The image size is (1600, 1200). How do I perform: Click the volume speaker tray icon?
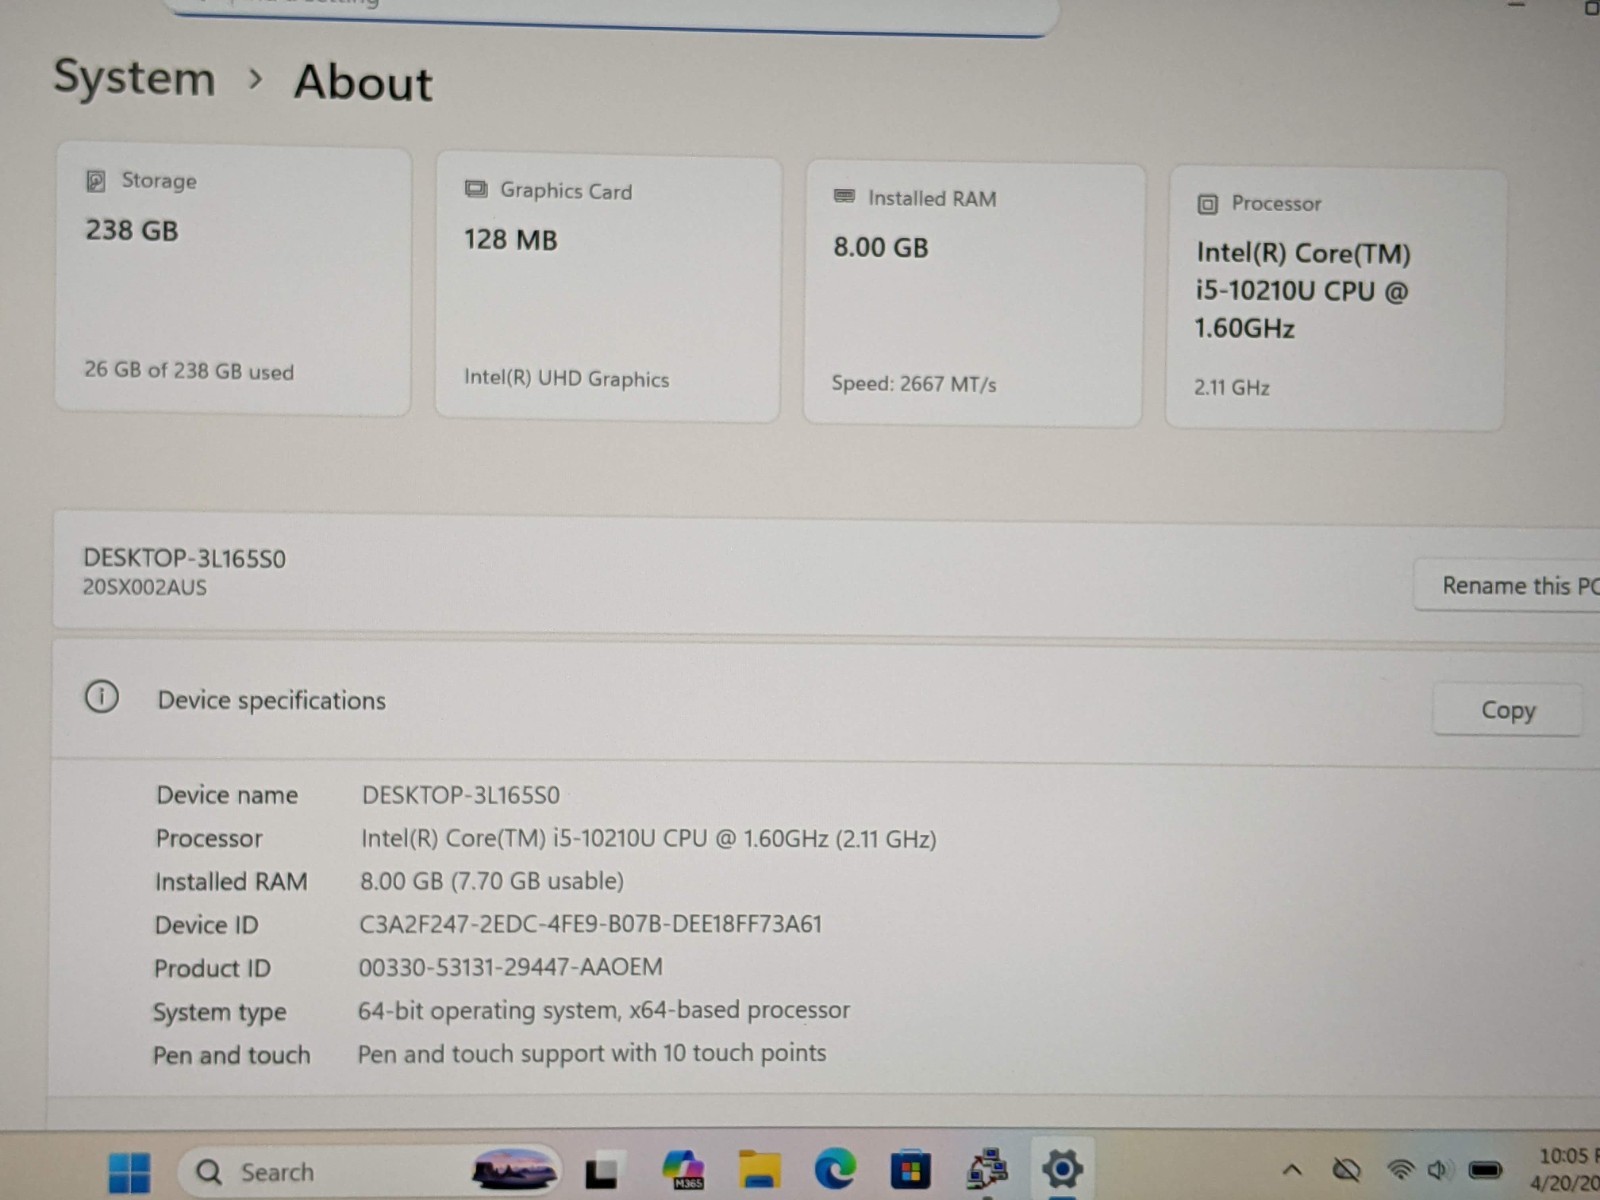pos(1439,1169)
